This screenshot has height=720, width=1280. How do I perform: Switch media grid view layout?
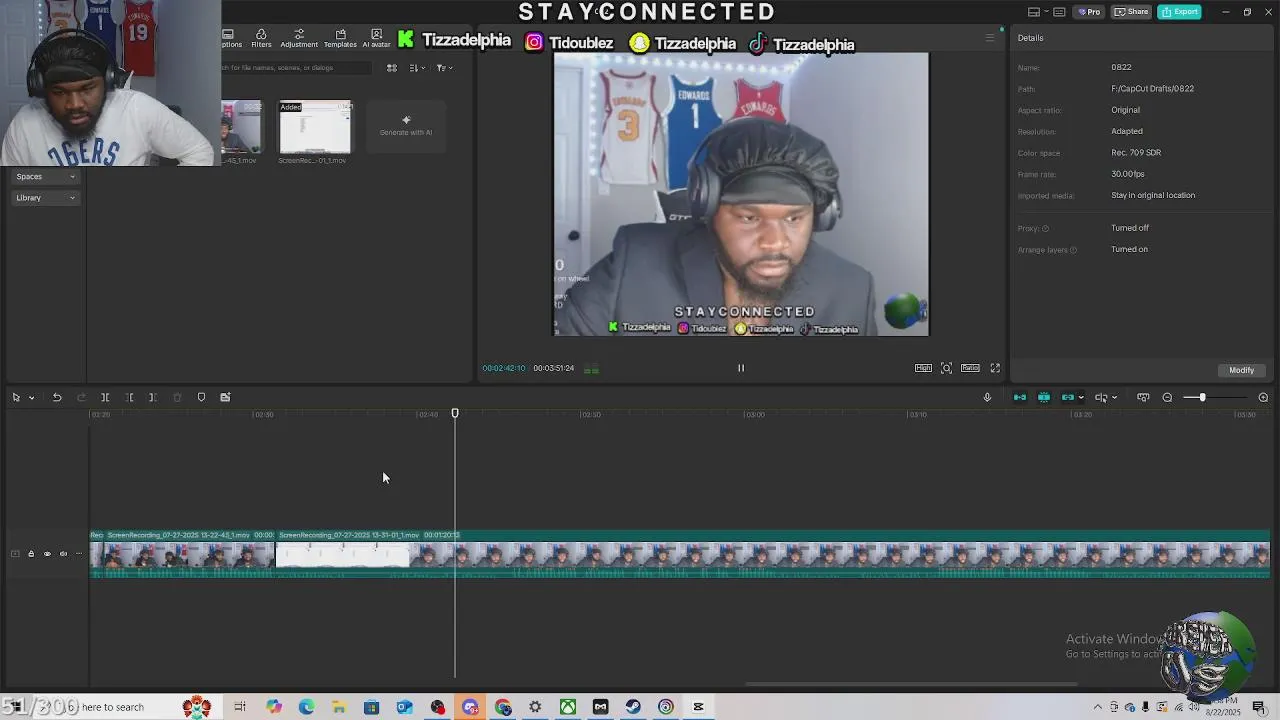pyautogui.click(x=392, y=68)
